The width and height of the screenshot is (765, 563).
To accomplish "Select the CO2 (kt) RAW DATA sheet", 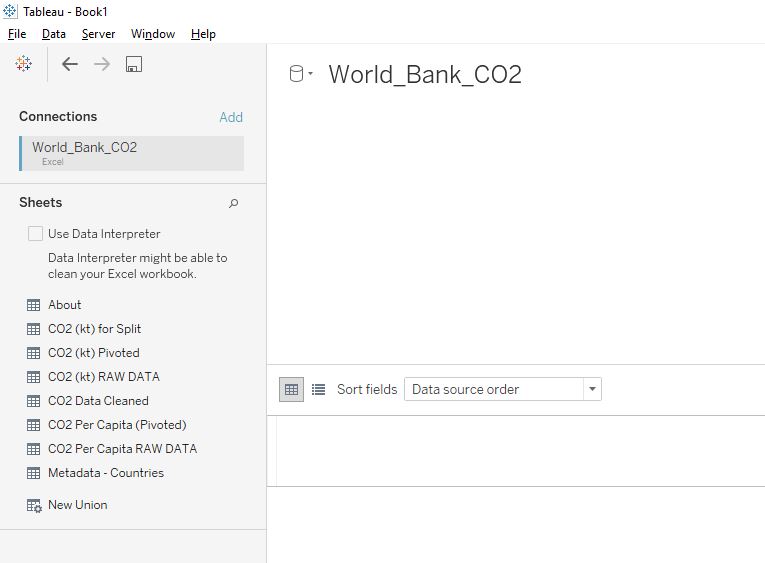I will click(x=104, y=377).
